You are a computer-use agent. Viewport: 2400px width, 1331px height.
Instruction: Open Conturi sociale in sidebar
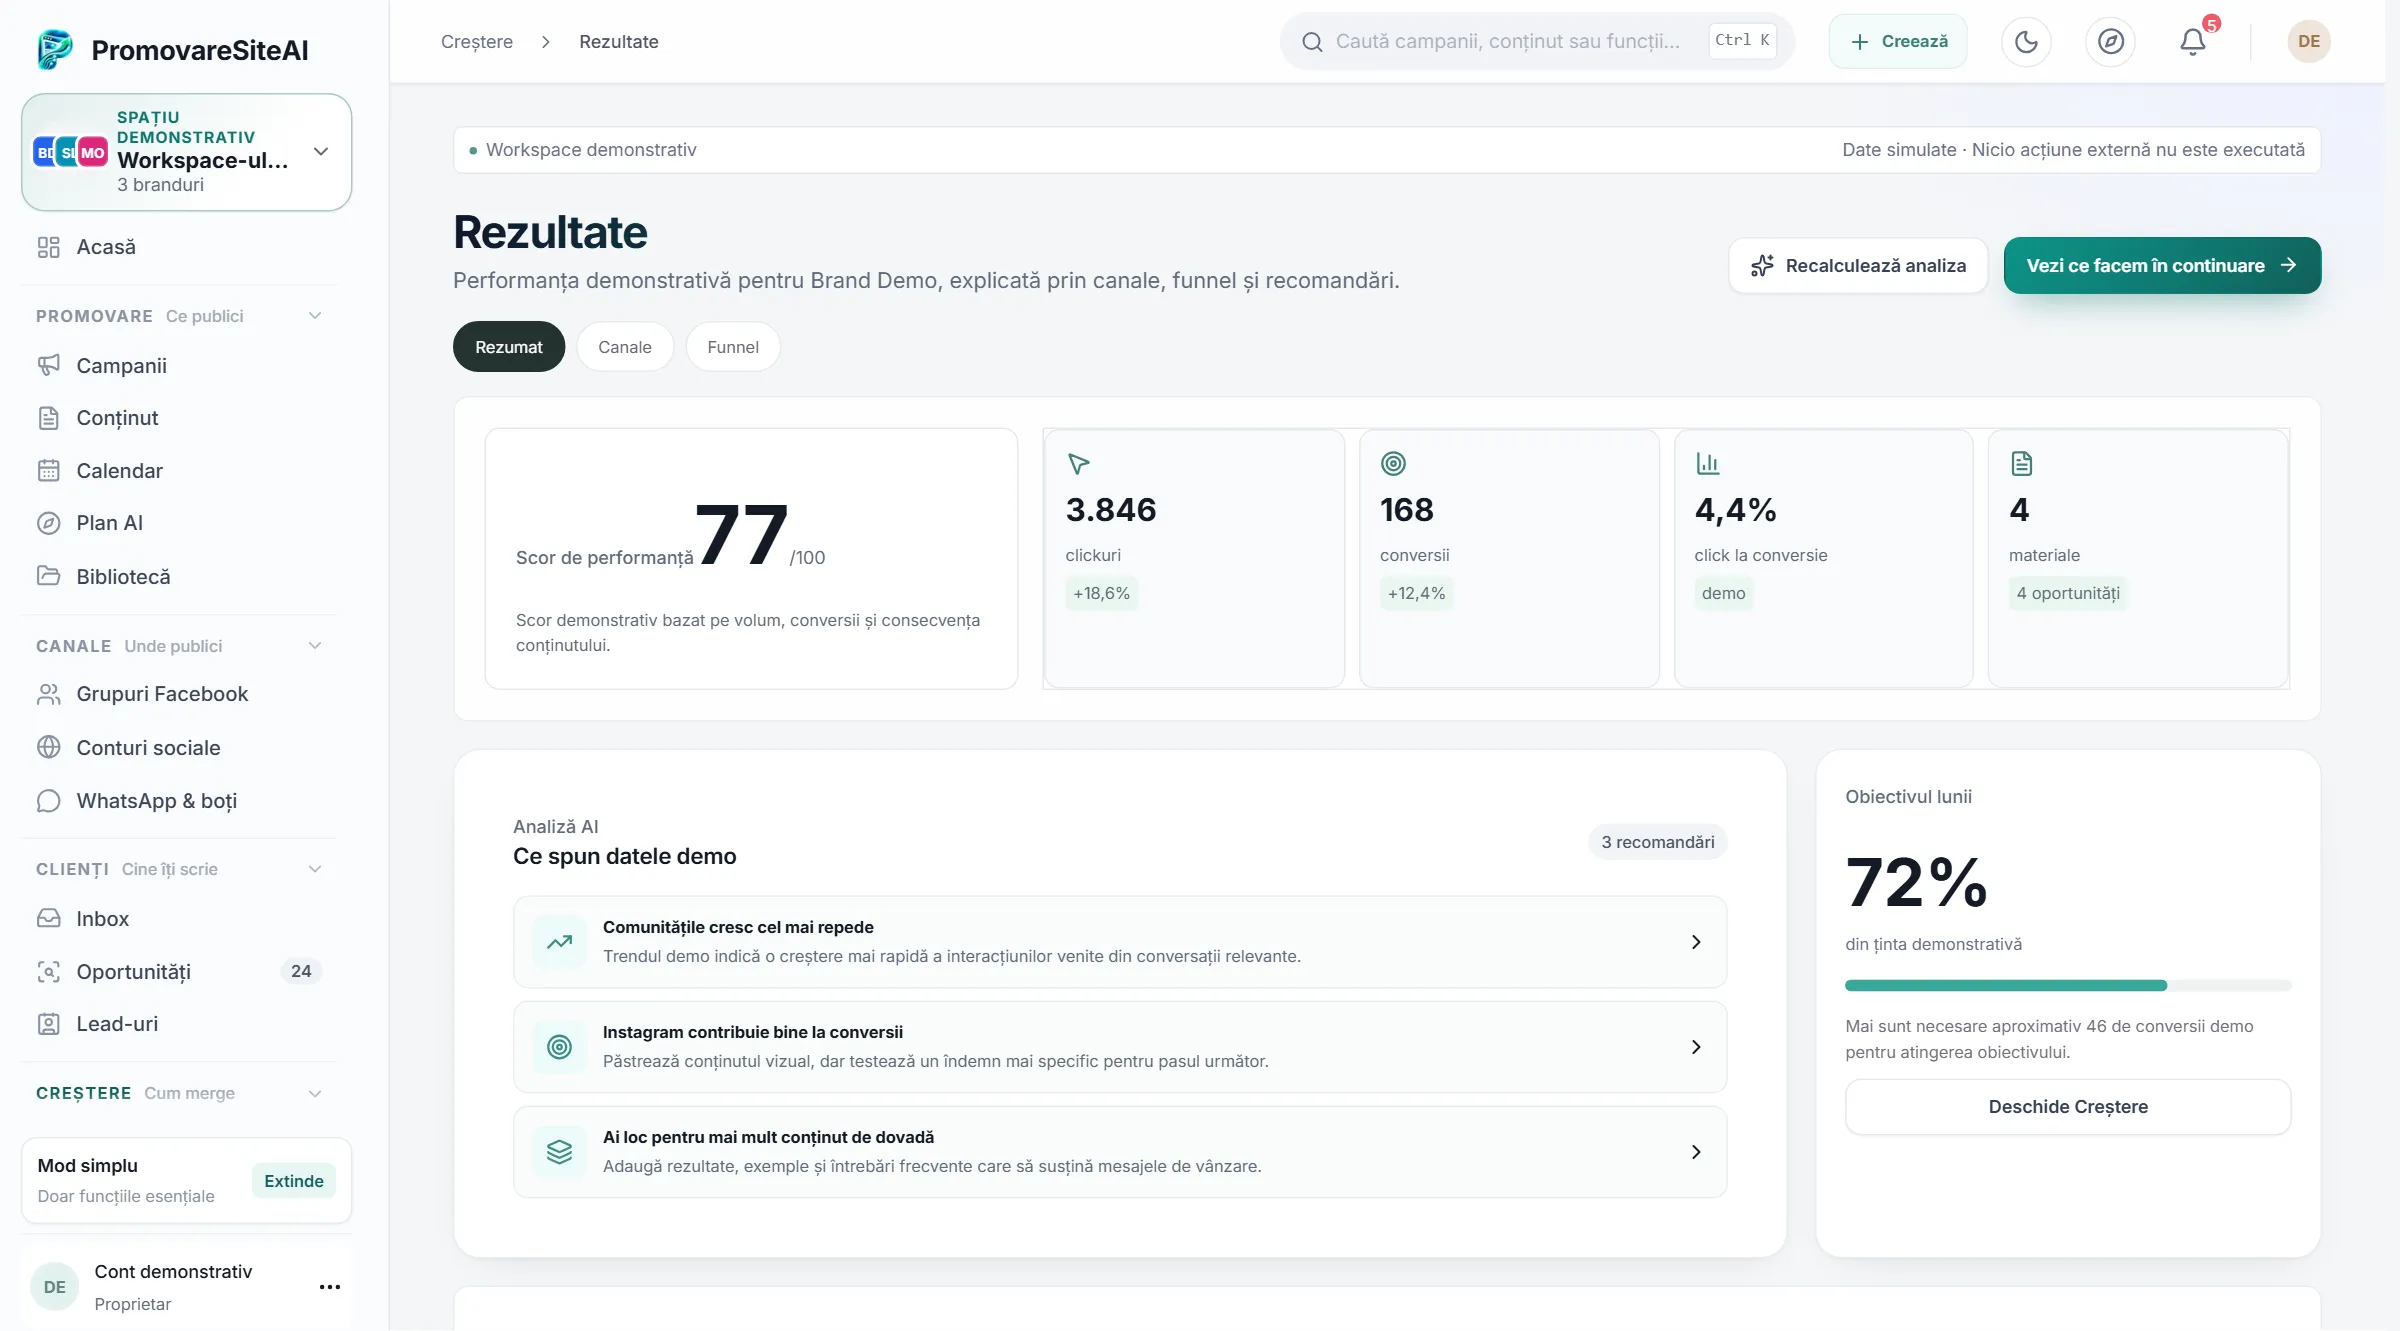coord(180,747)
